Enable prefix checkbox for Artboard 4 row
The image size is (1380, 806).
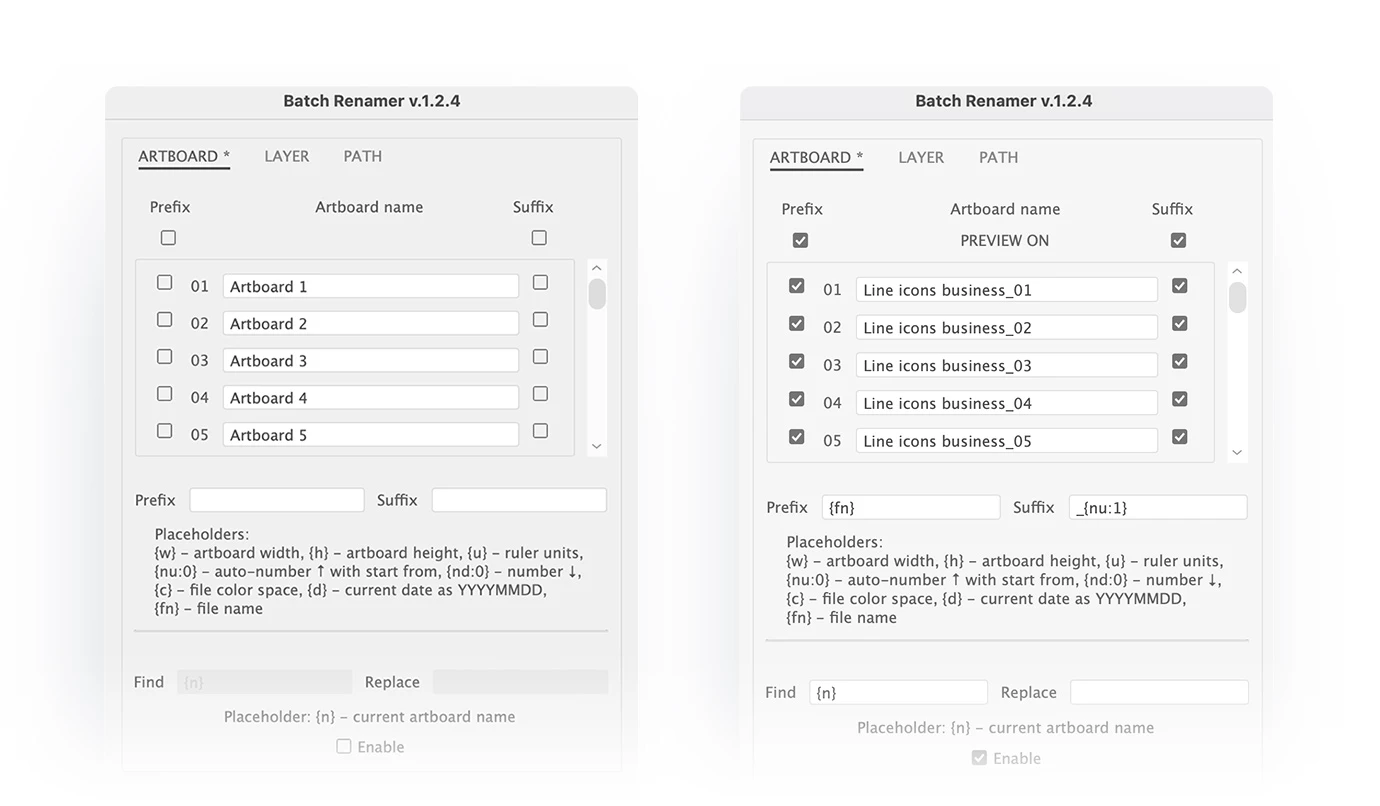[164, 394]
